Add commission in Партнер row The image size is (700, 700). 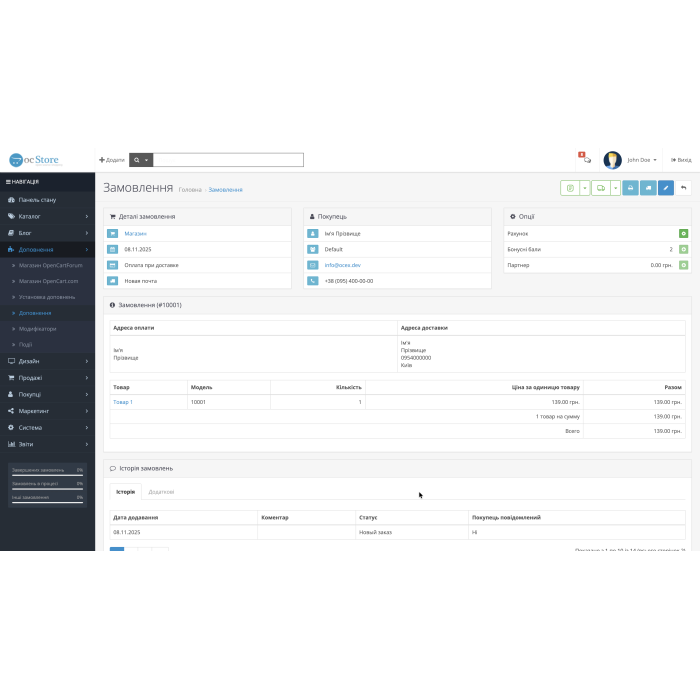[x=683, y=265]
